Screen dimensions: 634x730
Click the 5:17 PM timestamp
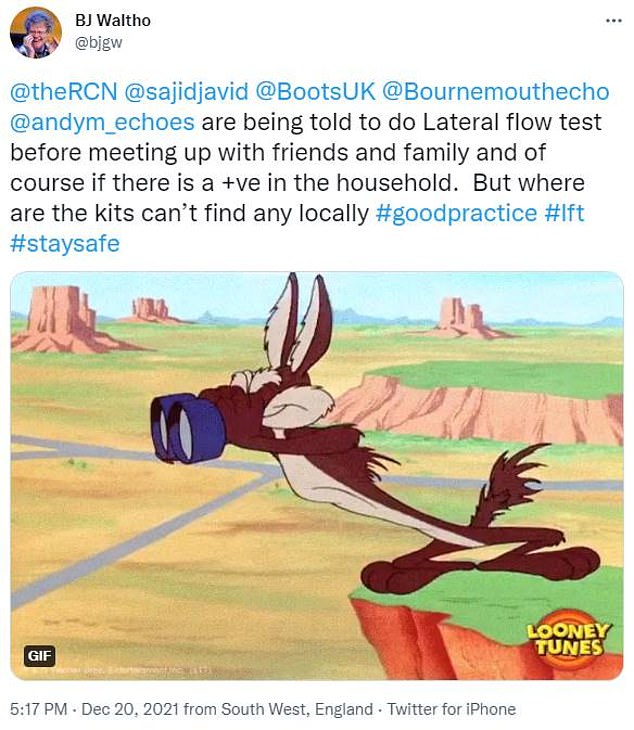point(38,709)
